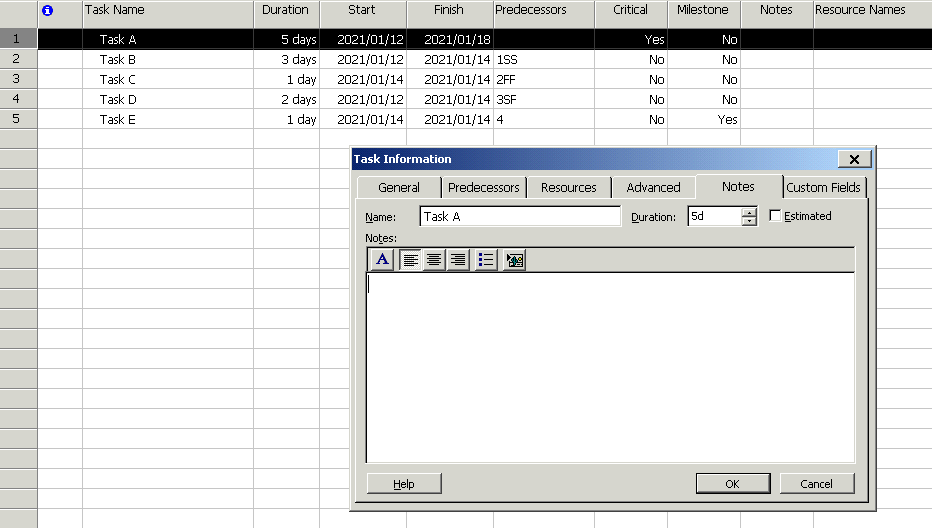The height and width of the screenshot is (528, 932).
Task: Go to the Resources tab
Action: (568, 187)
